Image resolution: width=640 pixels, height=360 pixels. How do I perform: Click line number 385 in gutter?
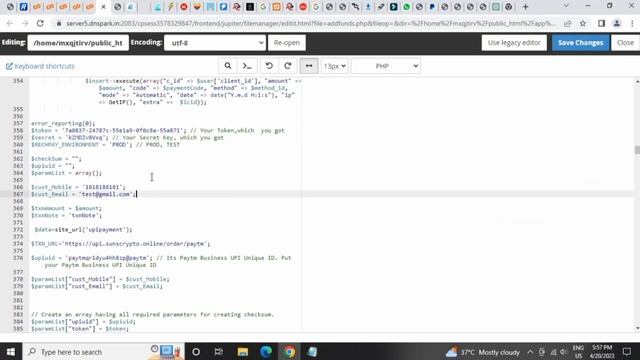18,329
